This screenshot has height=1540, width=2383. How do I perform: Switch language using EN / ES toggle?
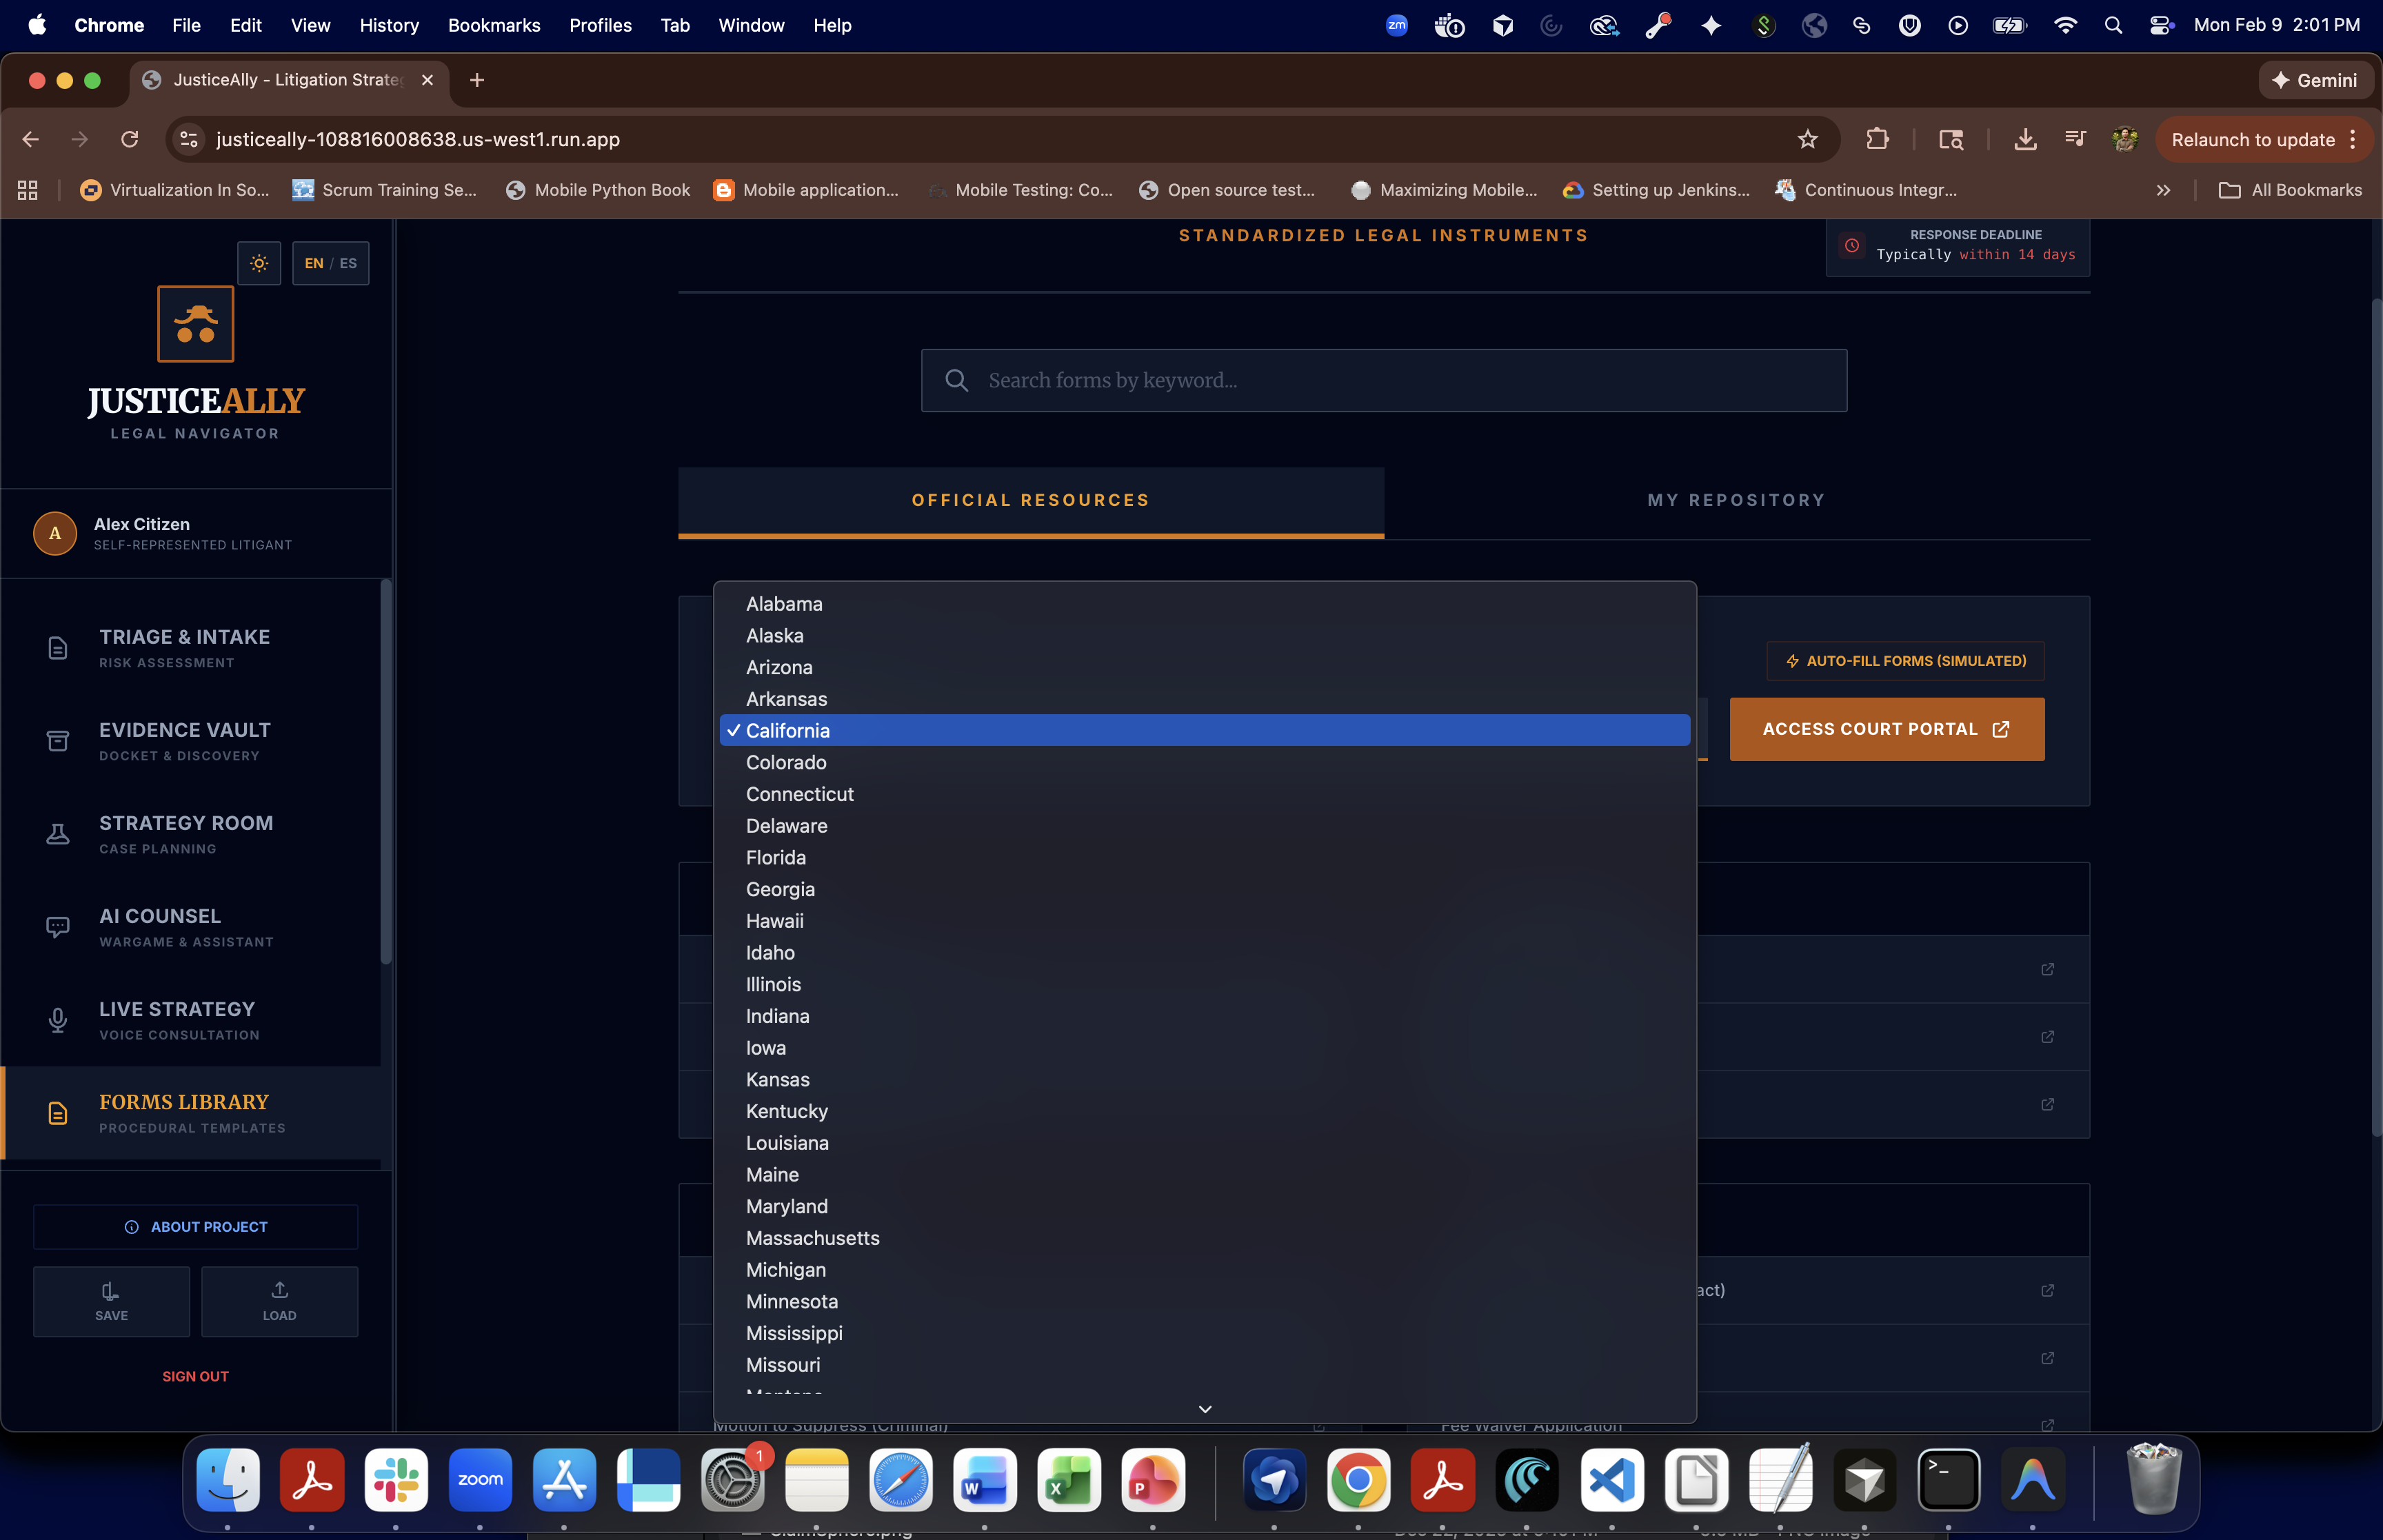pos(330,263)
